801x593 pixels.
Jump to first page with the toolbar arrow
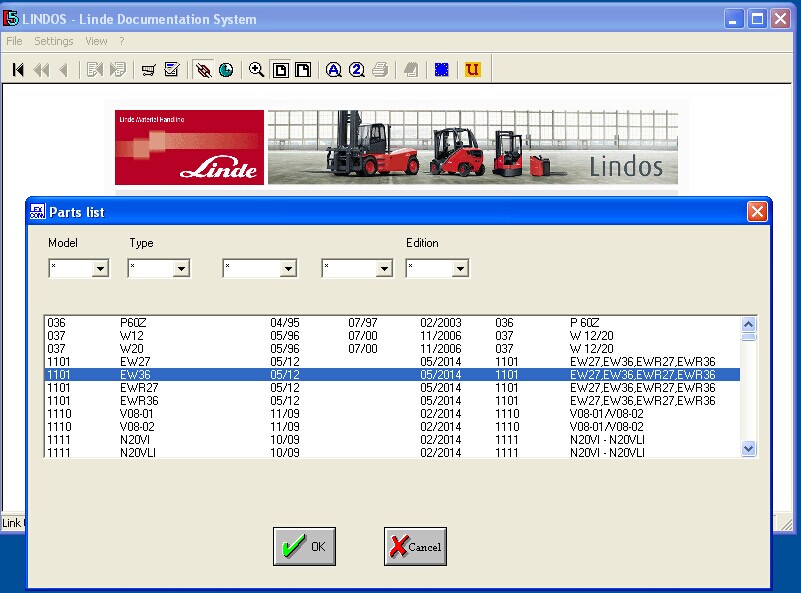click(x=18, y=69)
